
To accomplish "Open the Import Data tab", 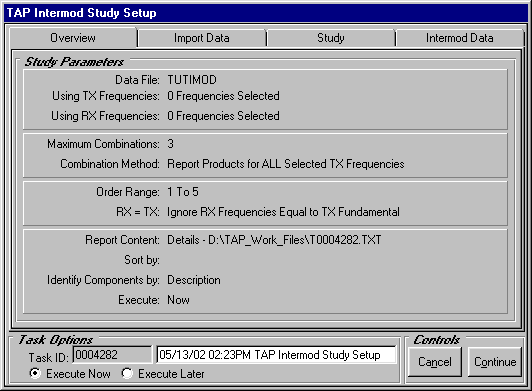I will click(202, 38).
